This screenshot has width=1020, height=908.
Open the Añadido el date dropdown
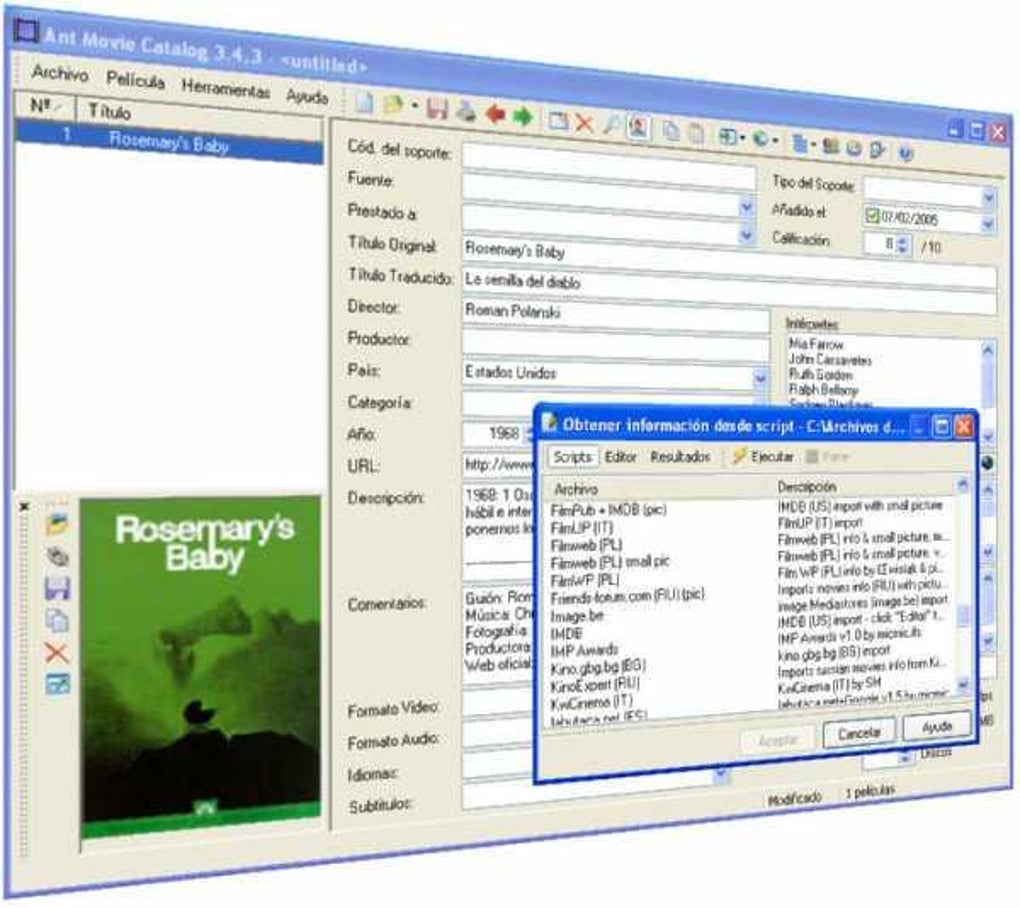click(x=988, y=224)
